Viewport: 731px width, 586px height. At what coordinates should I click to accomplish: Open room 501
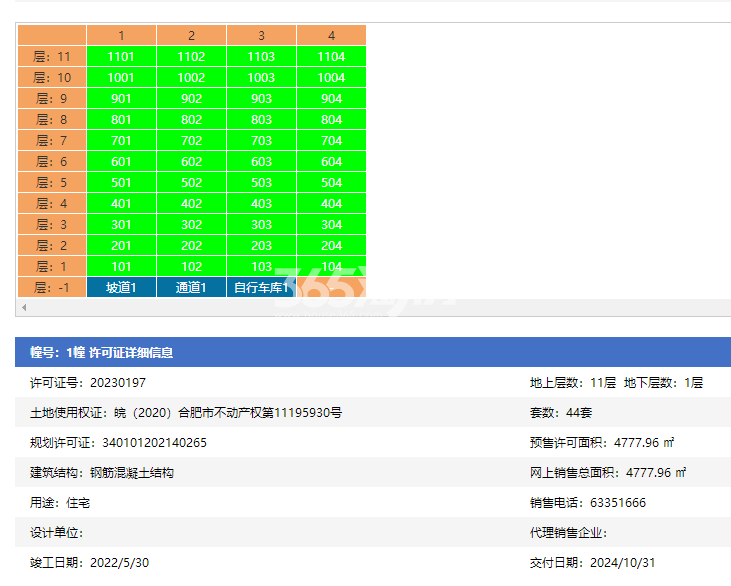click(x=121, y=182)
